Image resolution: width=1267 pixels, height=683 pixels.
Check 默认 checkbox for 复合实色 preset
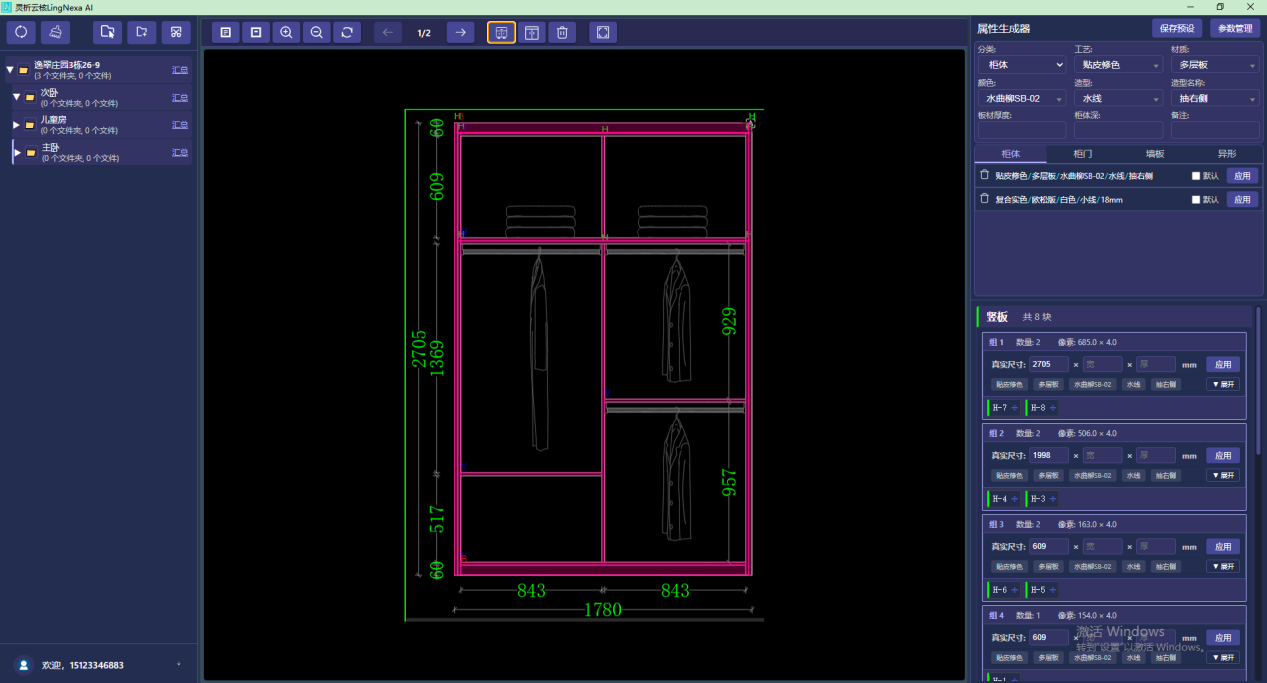(x=1196, y=199)
